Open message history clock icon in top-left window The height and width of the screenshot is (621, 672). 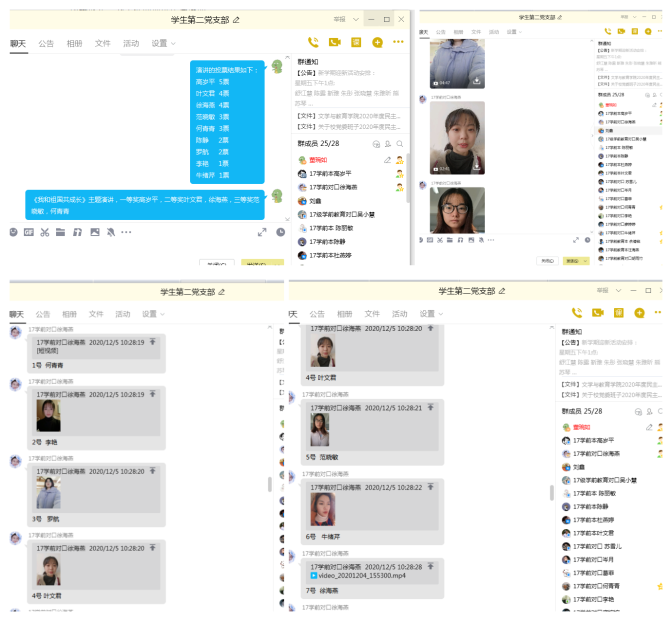pyautogui.click(x=278, y=232)
